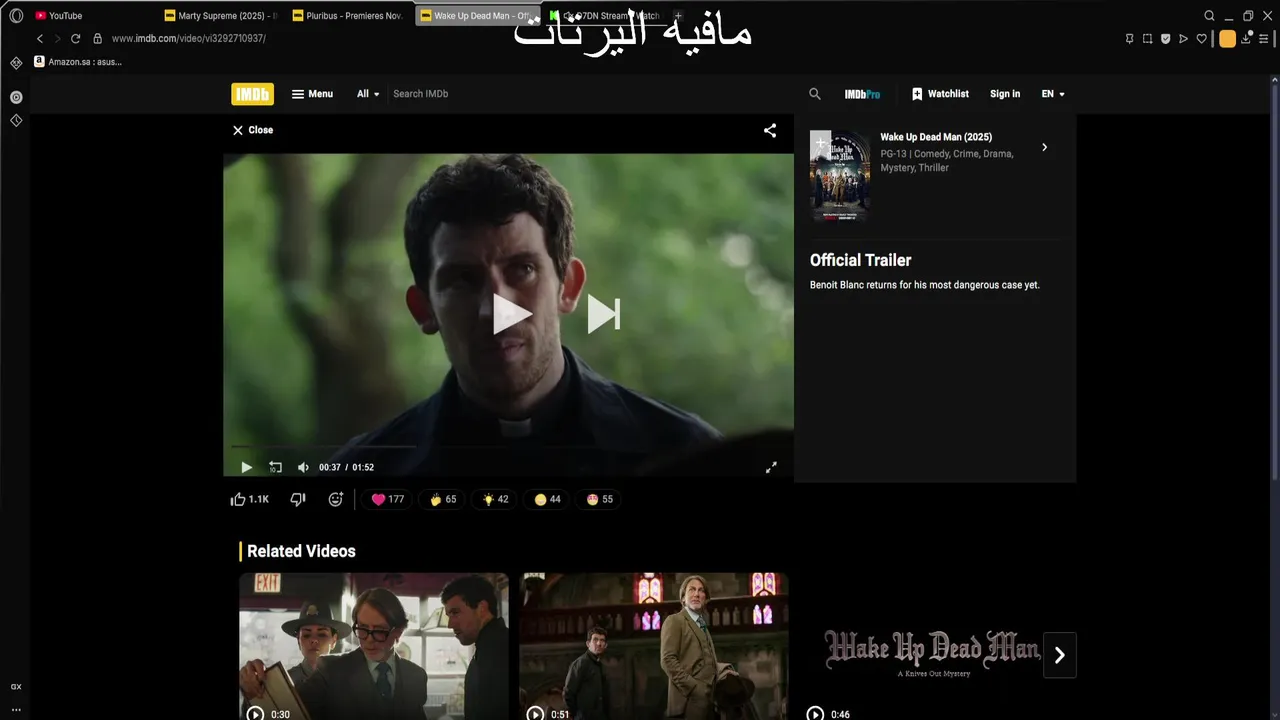Go forward in browser history
Viewport: 1280px width, 720px height.
point(57,39)
